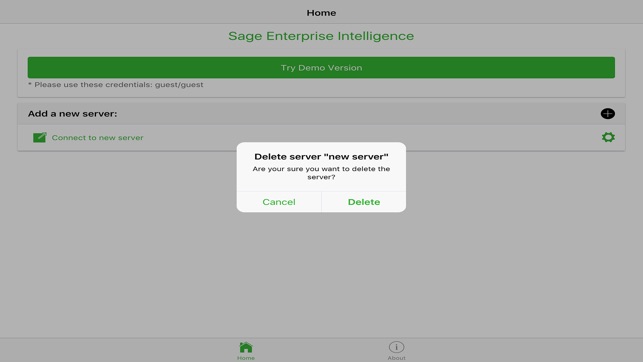Click the plus icon to add server
643x362 pixels.
pos(607,114)
